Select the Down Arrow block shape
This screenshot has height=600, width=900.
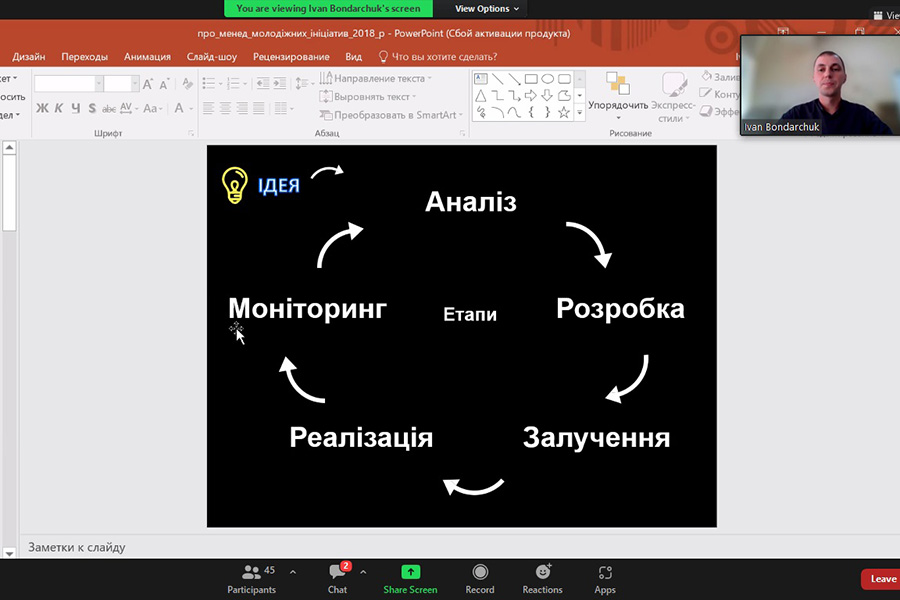pyautogui.click(x=548, y=95)
